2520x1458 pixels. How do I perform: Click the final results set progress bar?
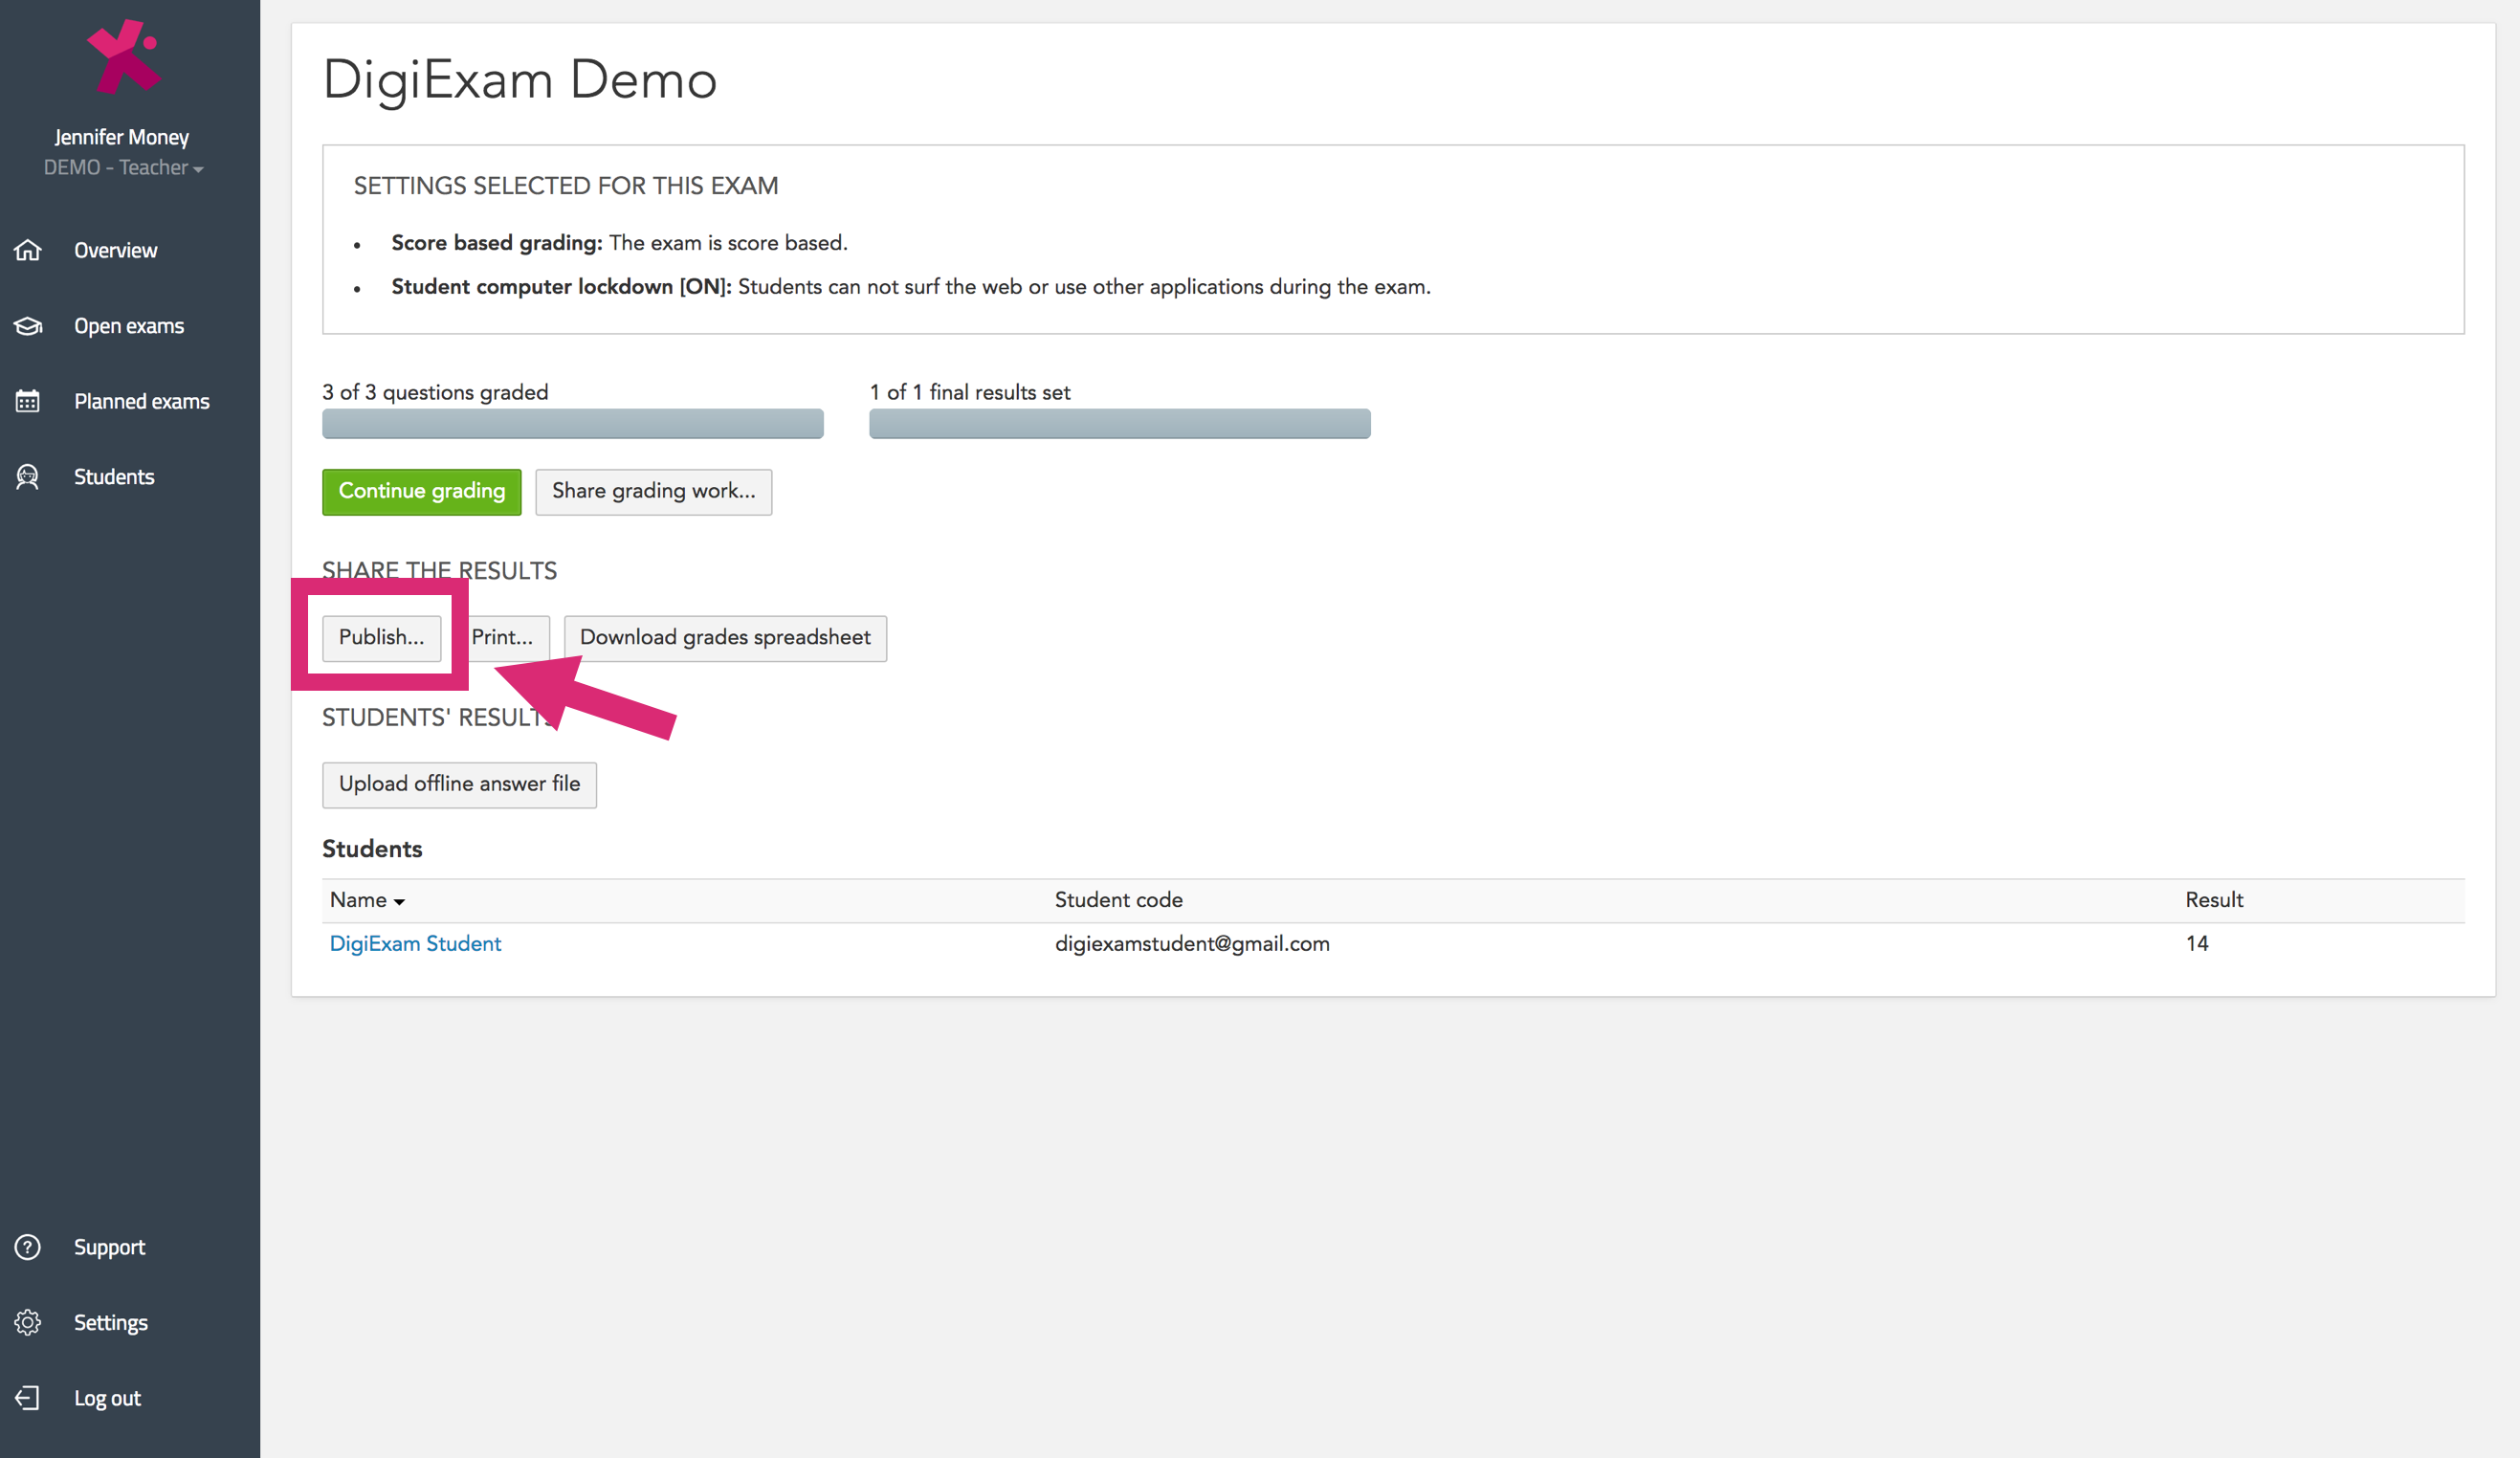point(1120,423)
